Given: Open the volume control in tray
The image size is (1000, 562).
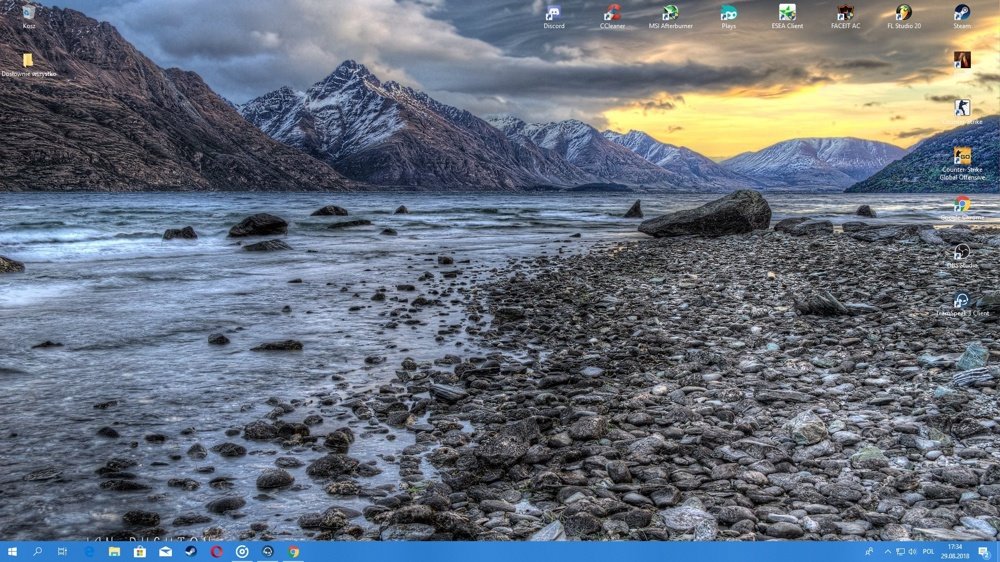Looking at the screenshot, I should click(912, 552).
